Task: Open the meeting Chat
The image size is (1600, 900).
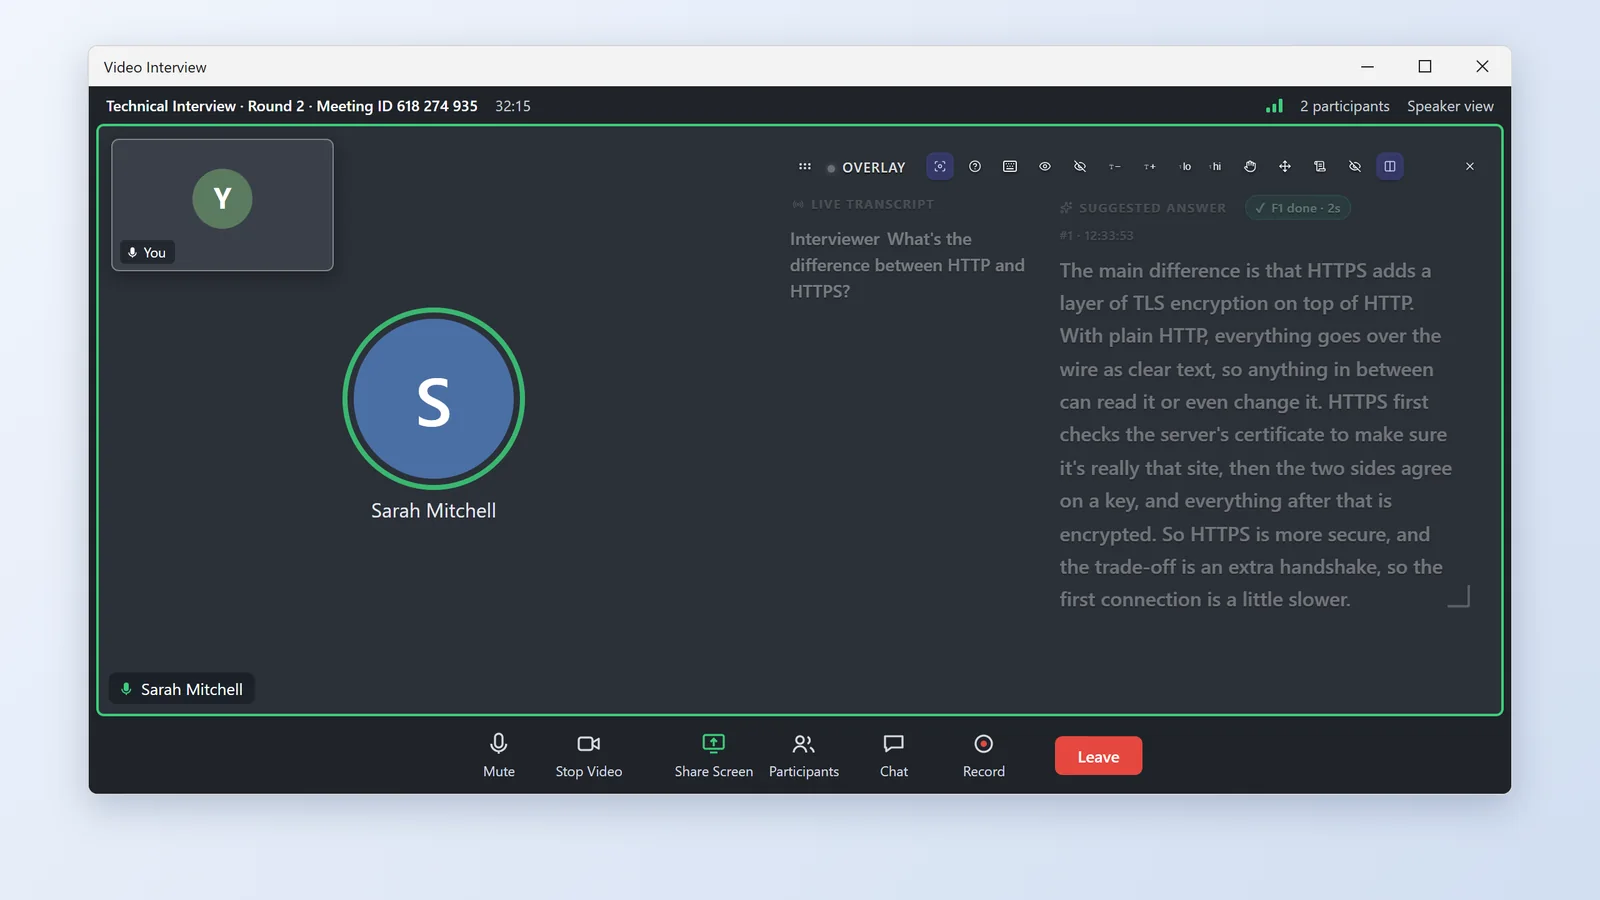Action: (x=894, y=755)
